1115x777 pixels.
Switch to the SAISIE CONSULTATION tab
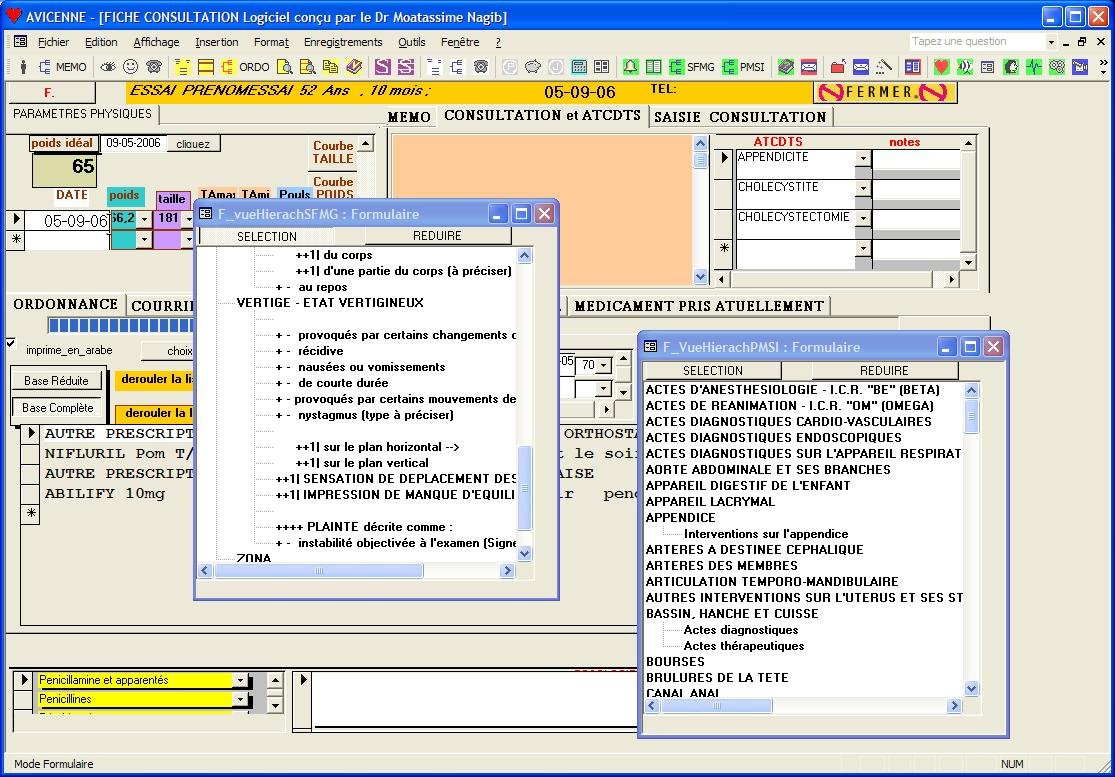click(x=740, y=116)
